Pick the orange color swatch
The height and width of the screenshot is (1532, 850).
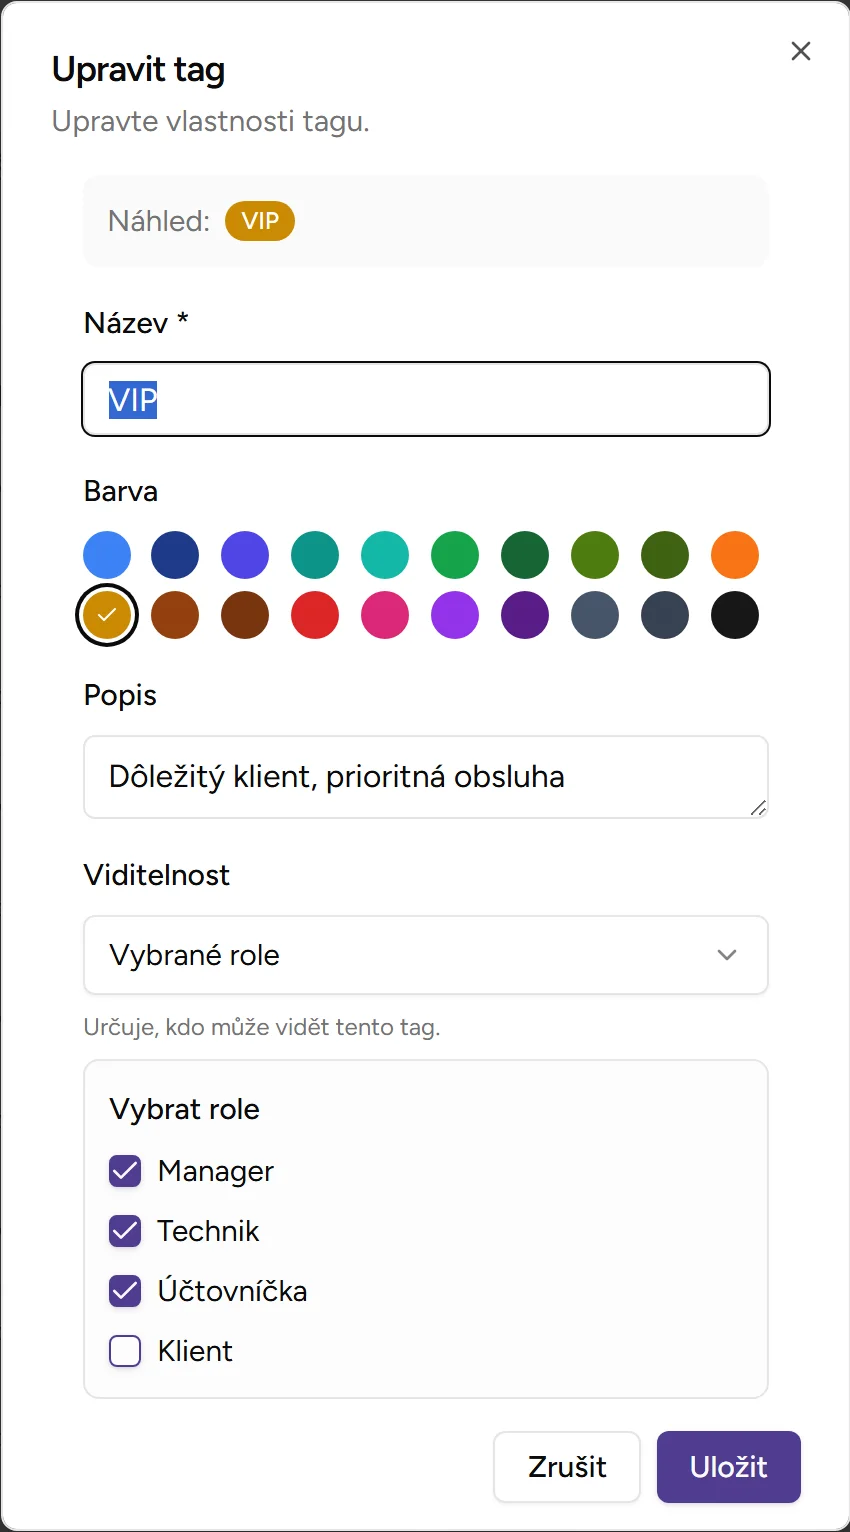(x=735, y=555)
